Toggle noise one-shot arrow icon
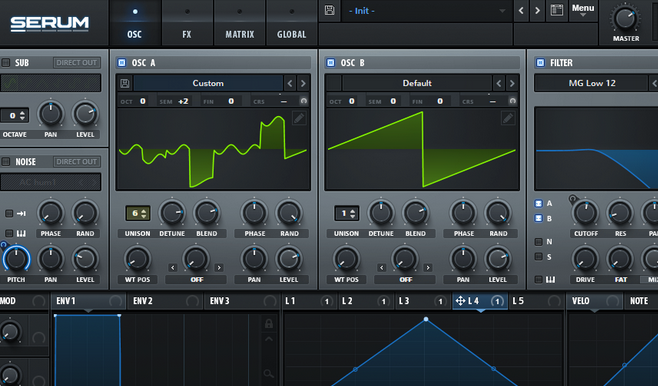 coord(21,214)
